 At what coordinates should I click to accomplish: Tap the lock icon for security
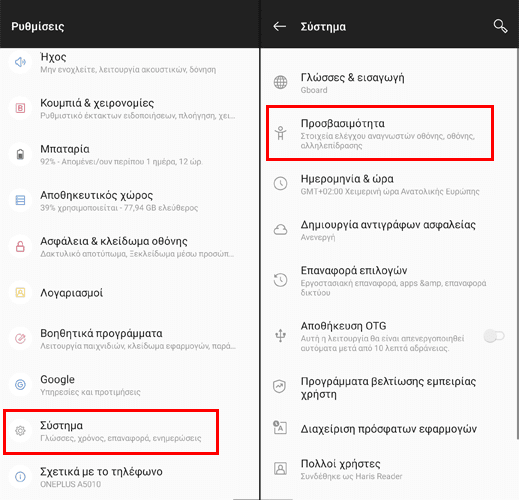tap(20, 247)
